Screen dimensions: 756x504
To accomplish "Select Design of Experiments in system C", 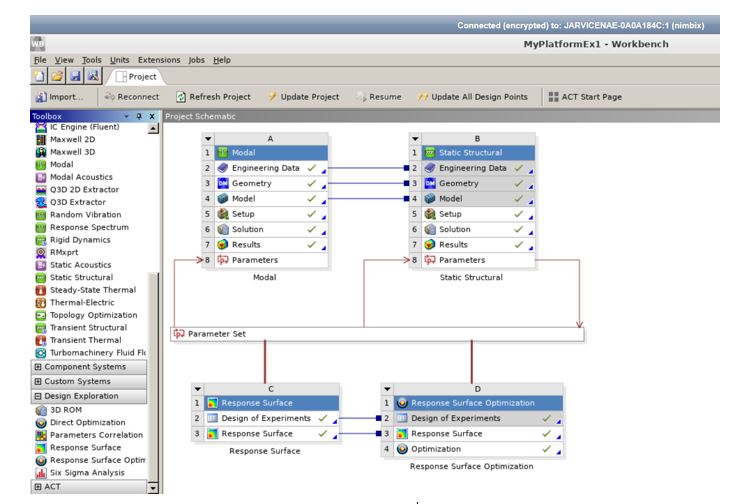I will (x=271, y=418).
